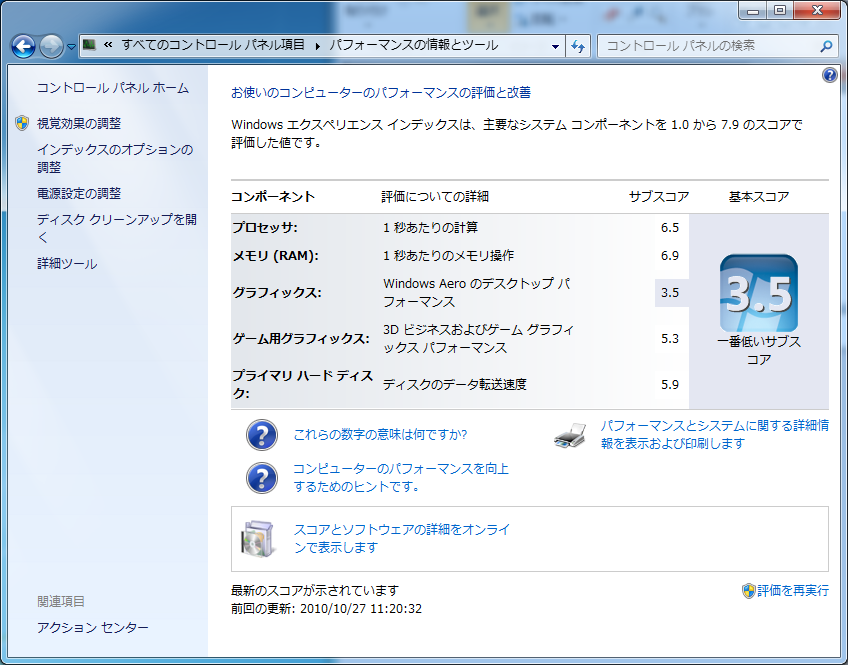The height and width of the screenshot is (665, 848).
Task: Open 詳細ツール from the sidebar
Action: [x=67, y=264]
